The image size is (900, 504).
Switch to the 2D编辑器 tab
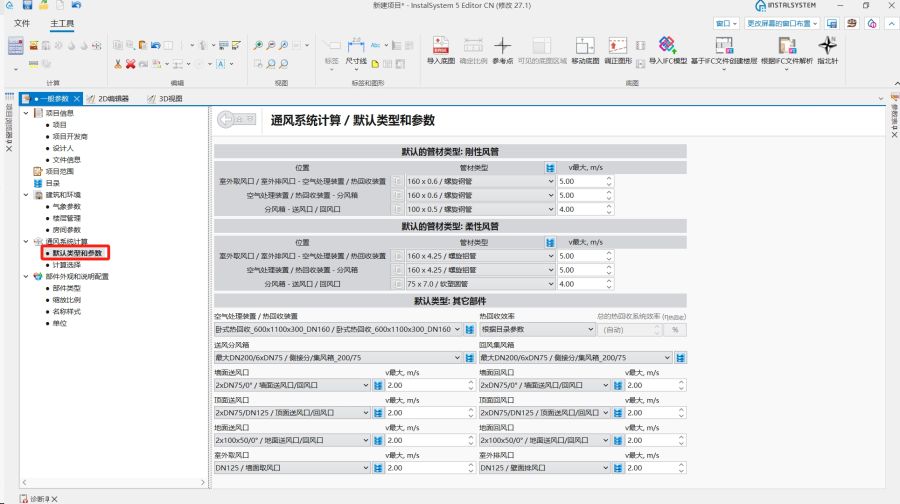coord(108,98)
